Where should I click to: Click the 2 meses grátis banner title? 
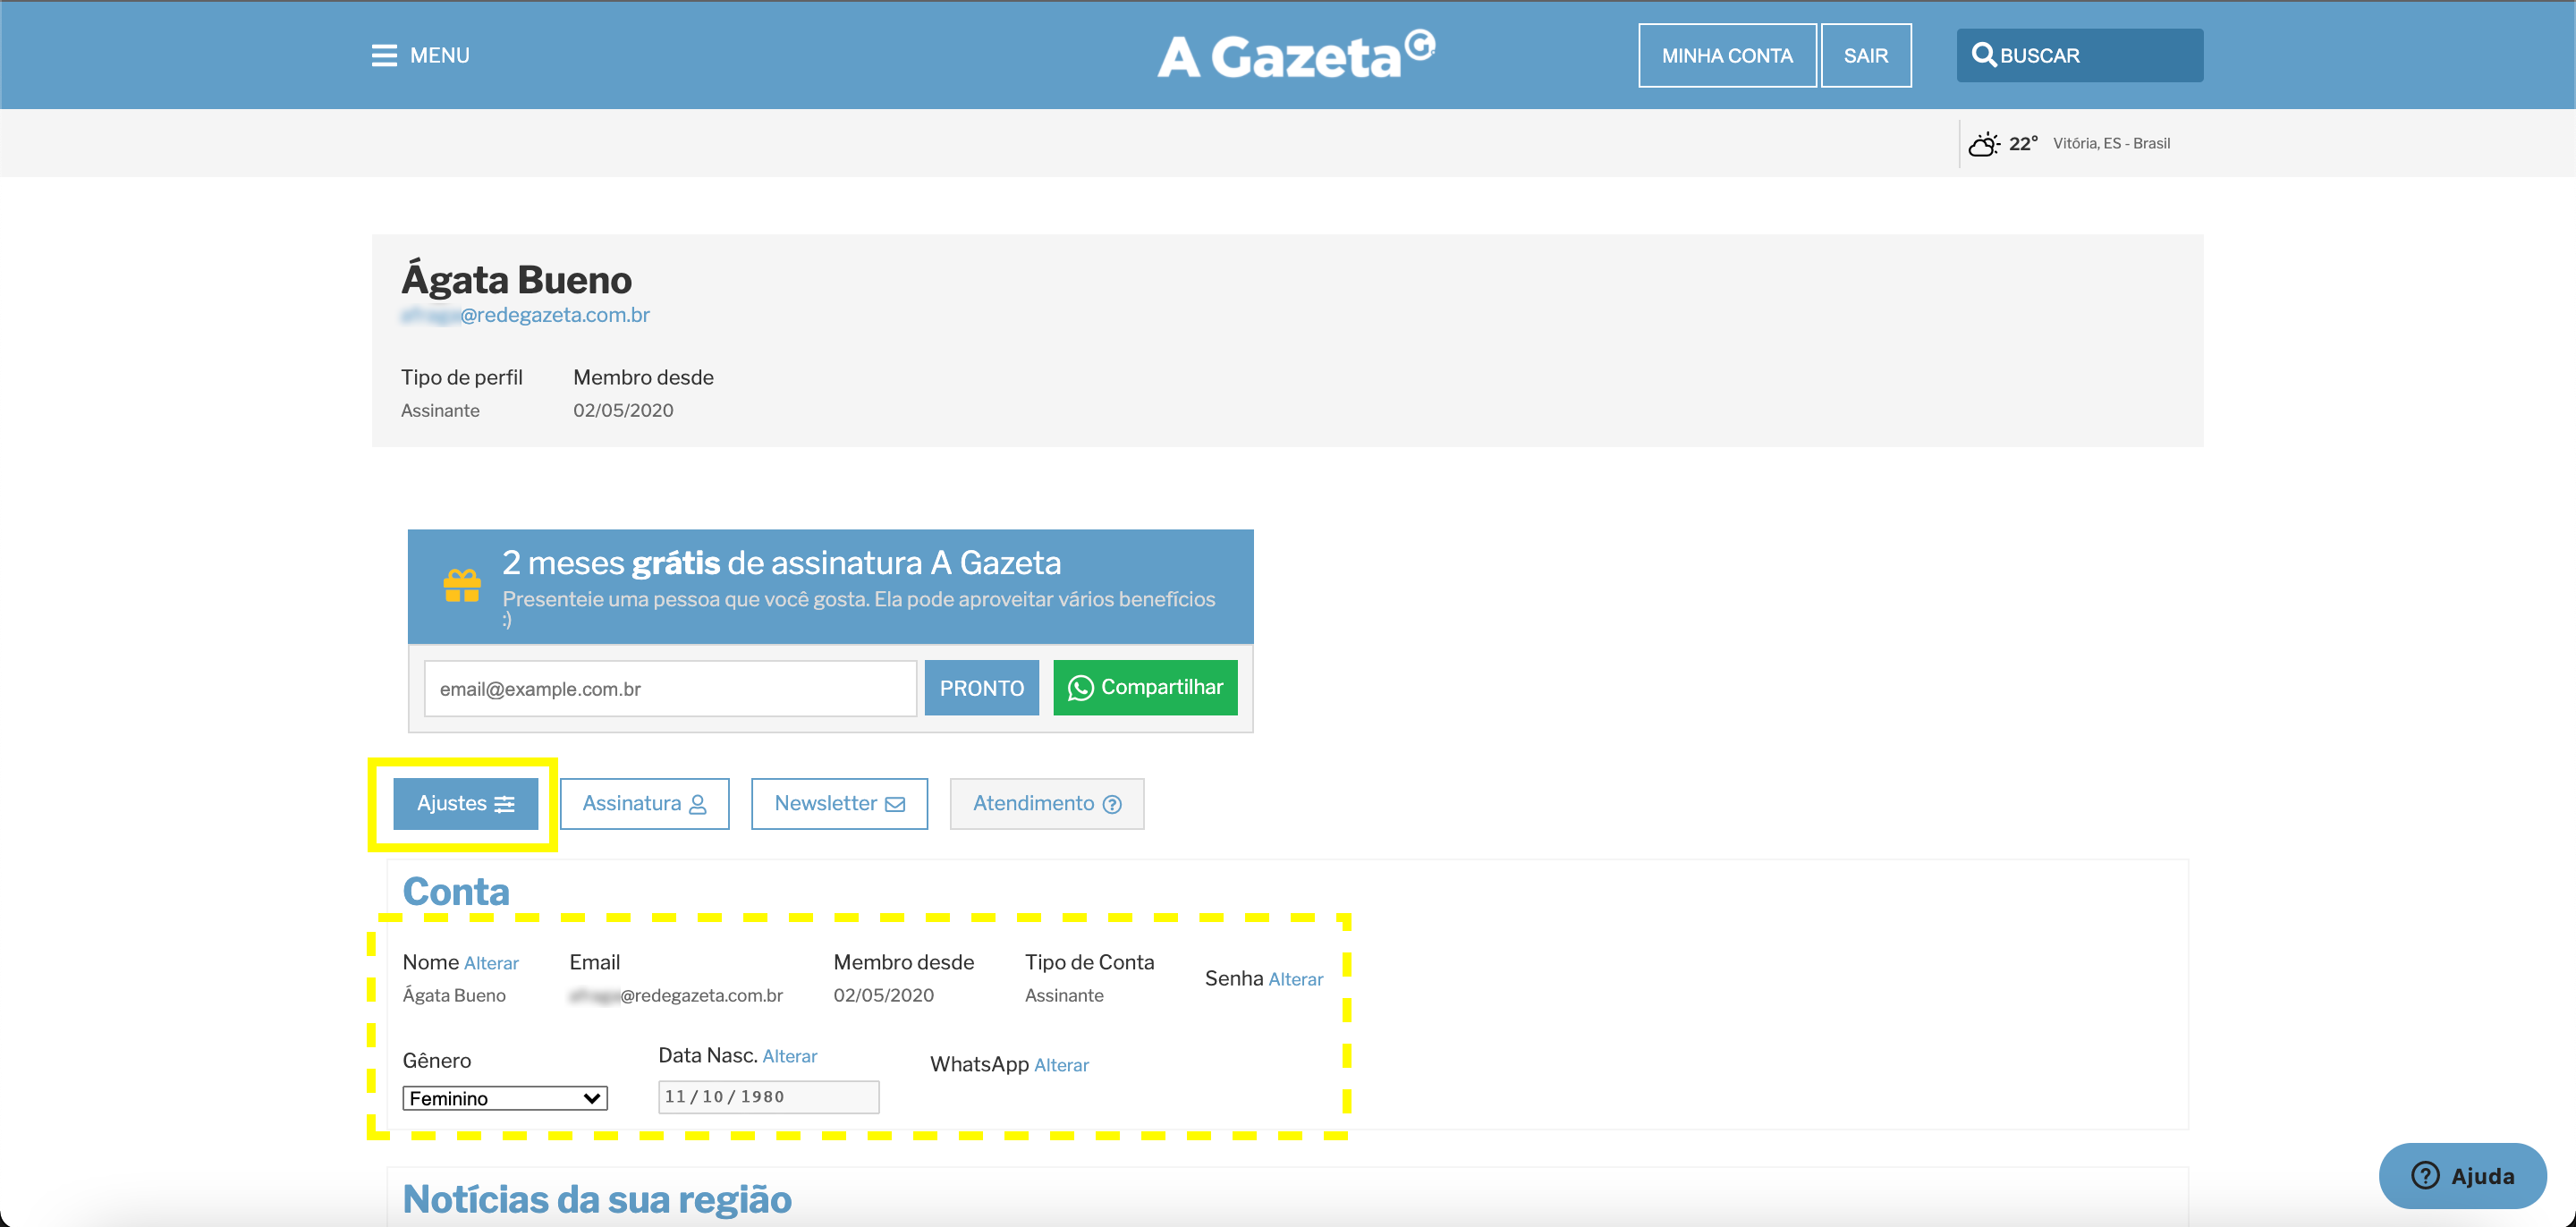pyautogui.click(x=781, y=563)
